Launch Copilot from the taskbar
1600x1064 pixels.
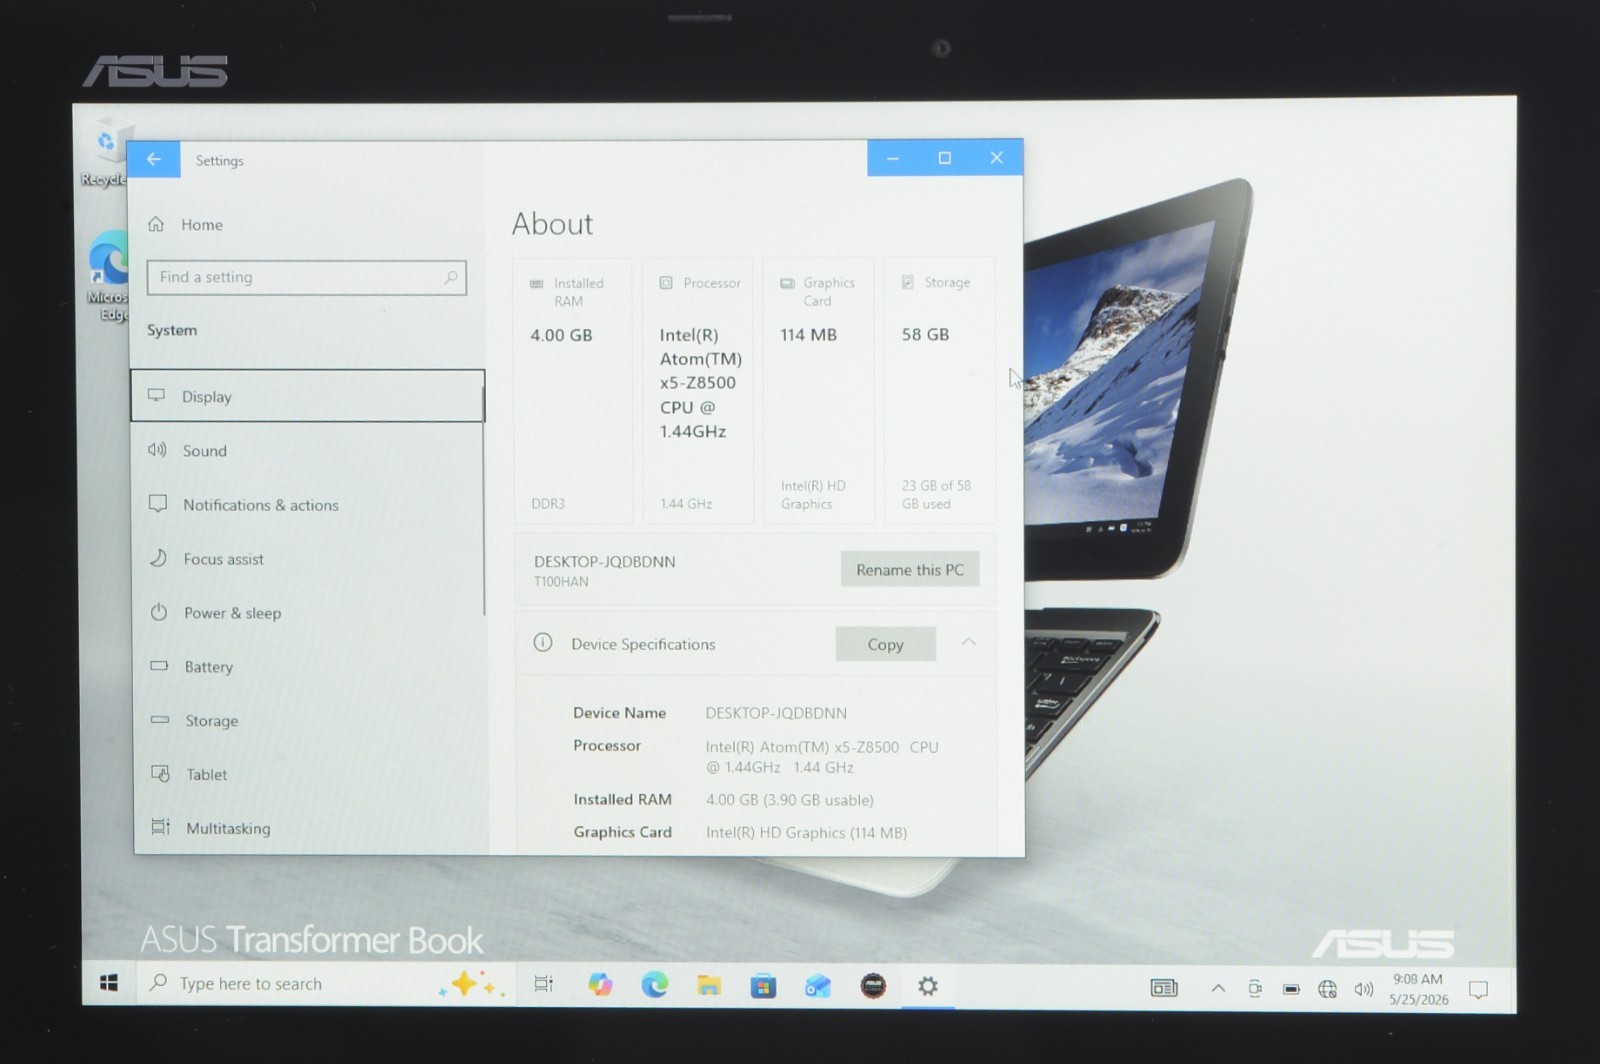pyautogui.click(x=600, y=985)
